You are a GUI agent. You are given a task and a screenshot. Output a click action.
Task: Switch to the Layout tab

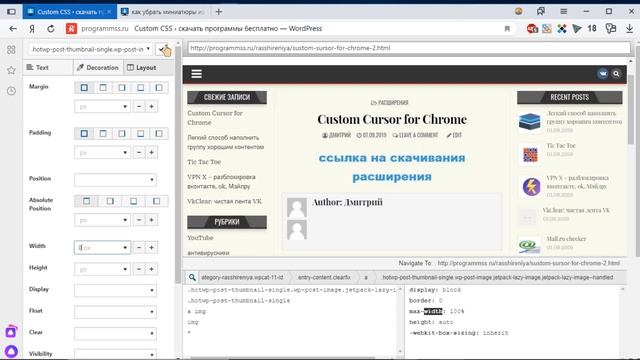click(x=148, y=67)
